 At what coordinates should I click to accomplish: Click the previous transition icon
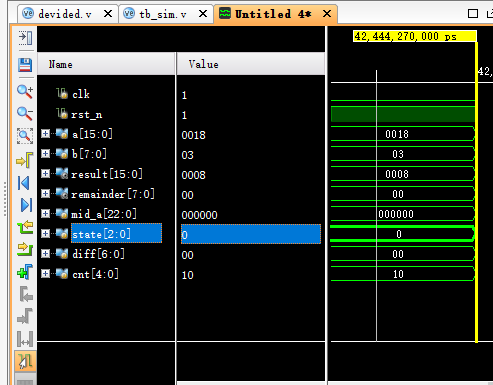[x=25, y=227]
